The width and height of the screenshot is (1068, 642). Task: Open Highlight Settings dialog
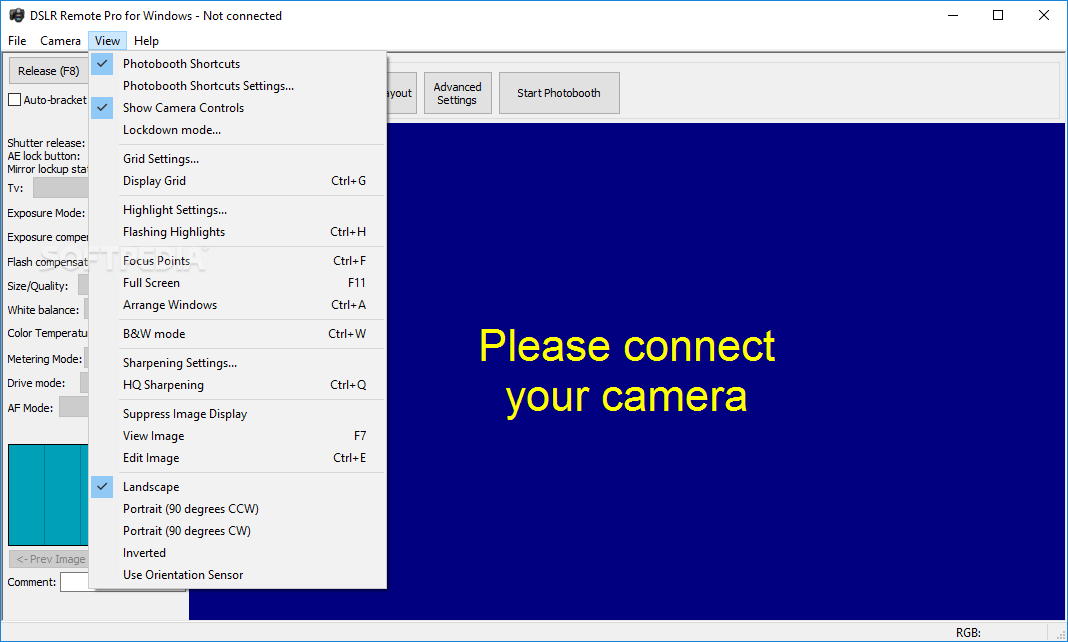tap(238, 210)
